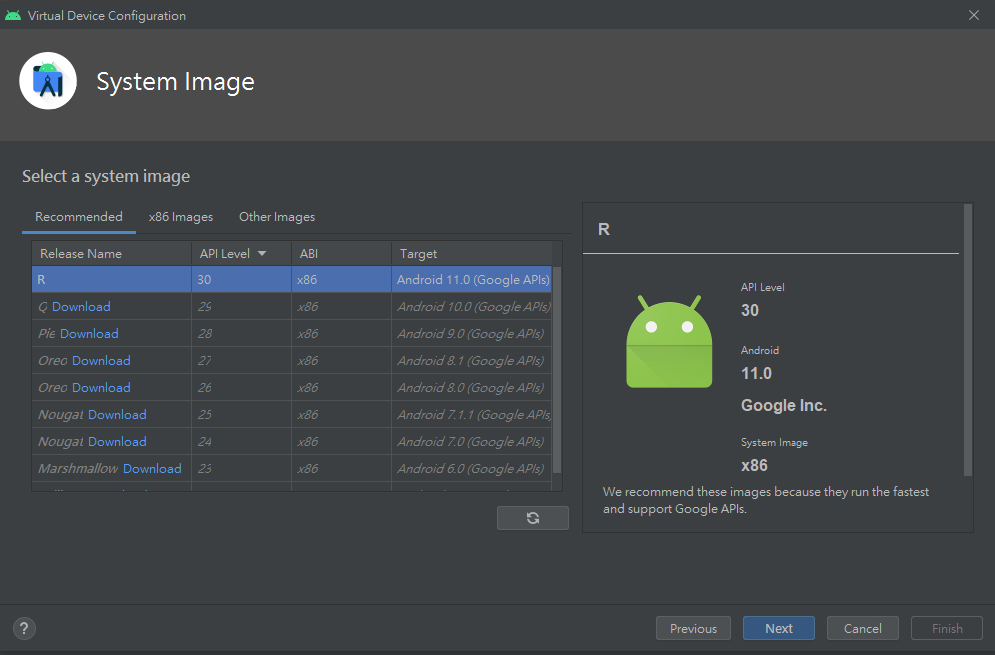Select Android 7.1.1 (Google APIs) target cell
995x655 pixels.
473,414
